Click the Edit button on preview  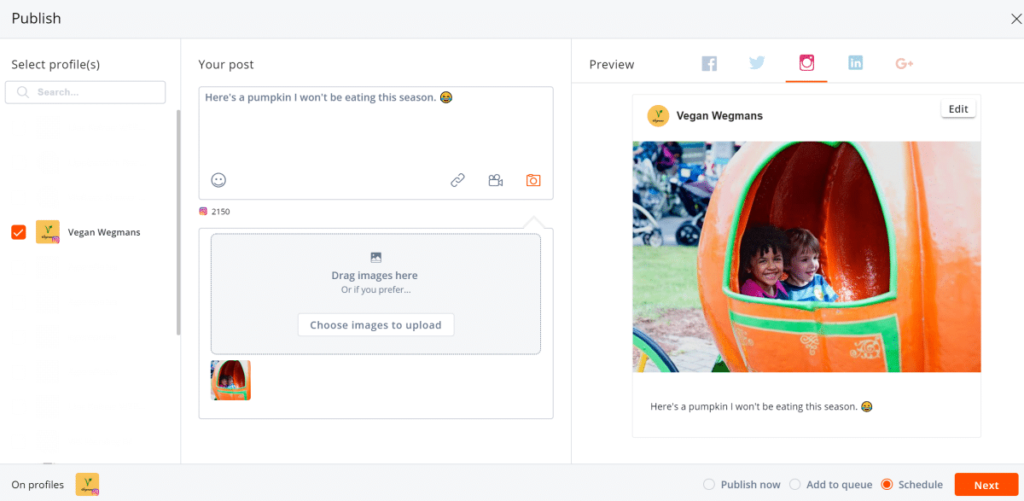[x=958, y=109]
